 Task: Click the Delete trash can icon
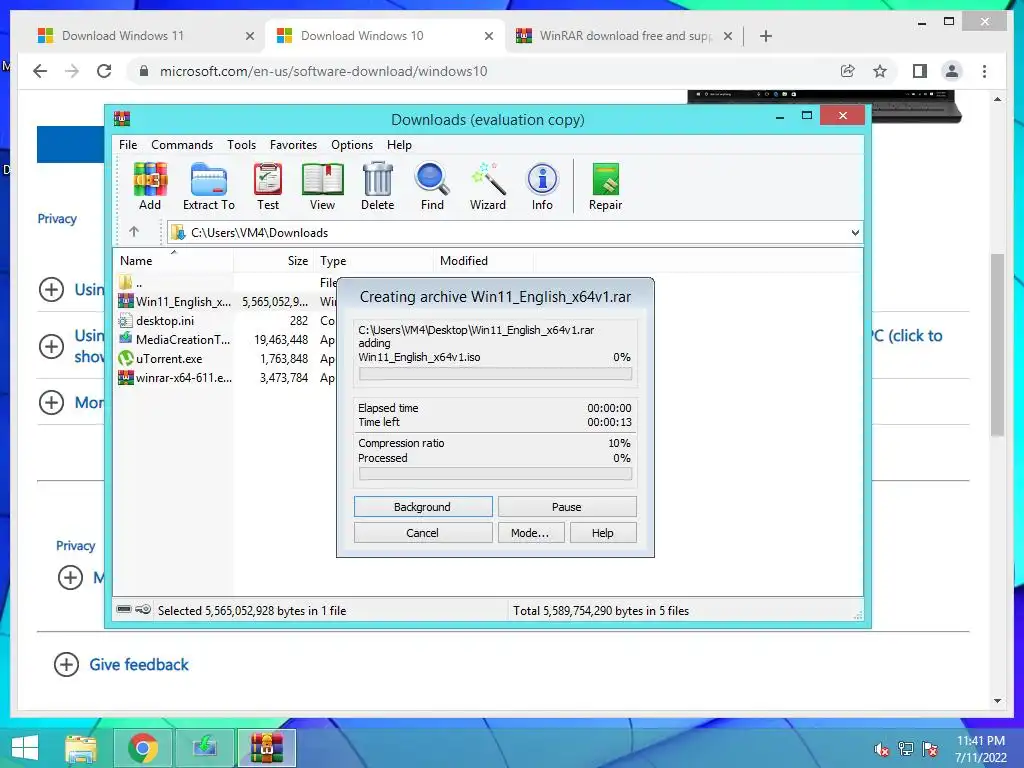click(377, 186)
